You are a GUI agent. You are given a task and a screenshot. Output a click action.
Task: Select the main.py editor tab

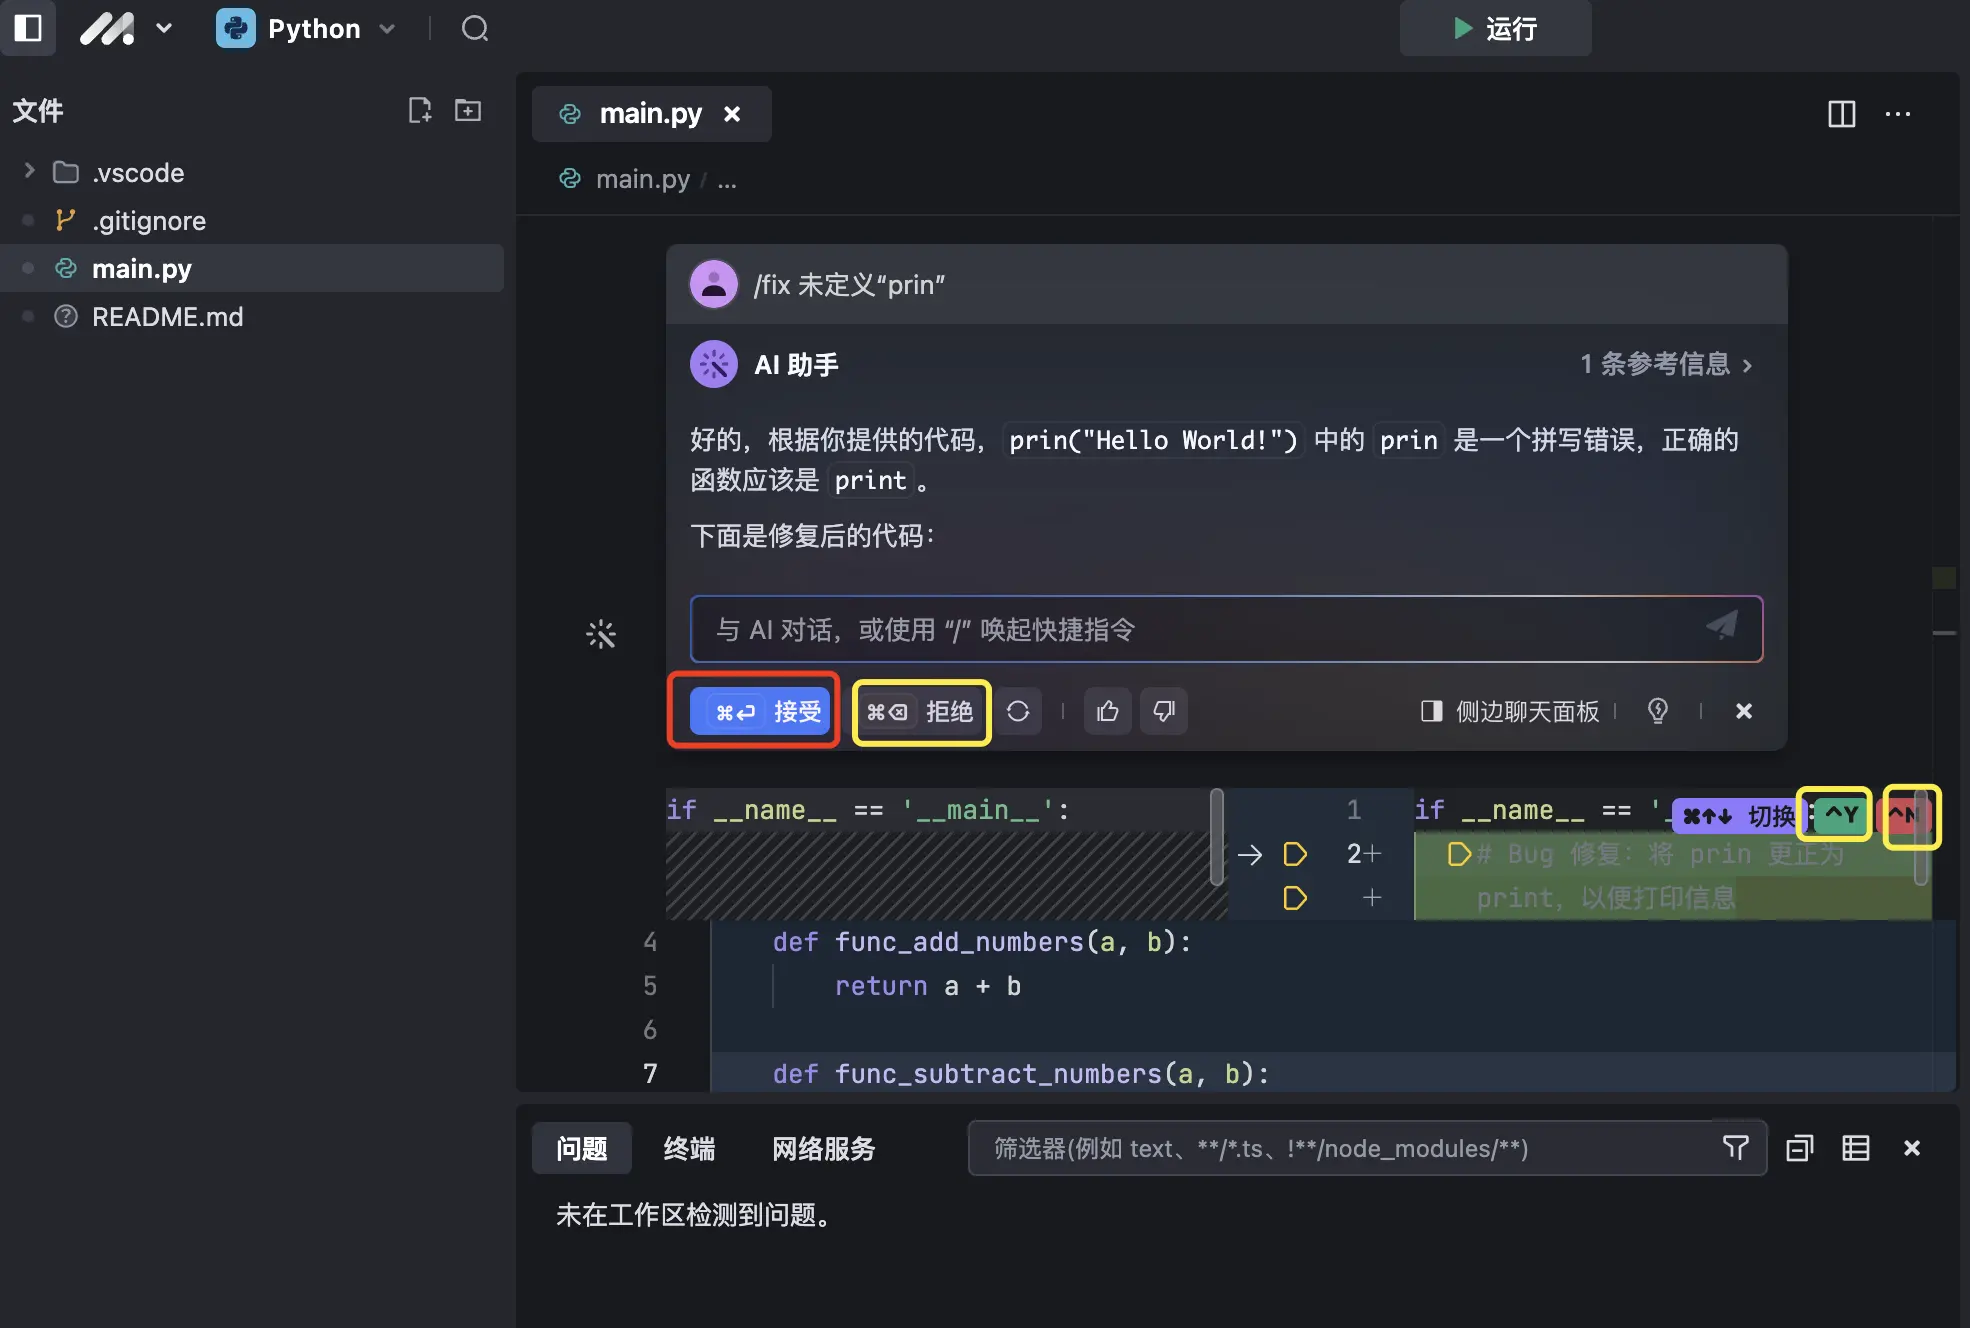pyautogui.click(x=650, y=114)
